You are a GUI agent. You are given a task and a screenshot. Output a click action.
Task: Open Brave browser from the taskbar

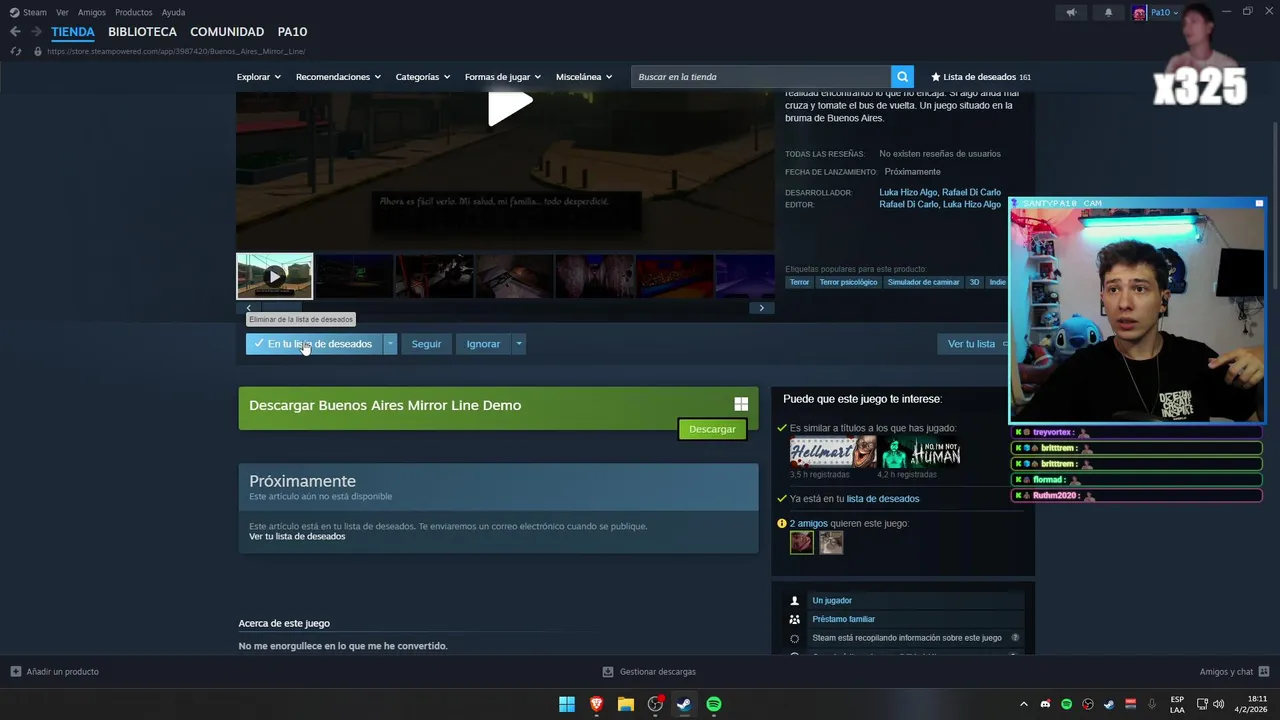(597, 704)
